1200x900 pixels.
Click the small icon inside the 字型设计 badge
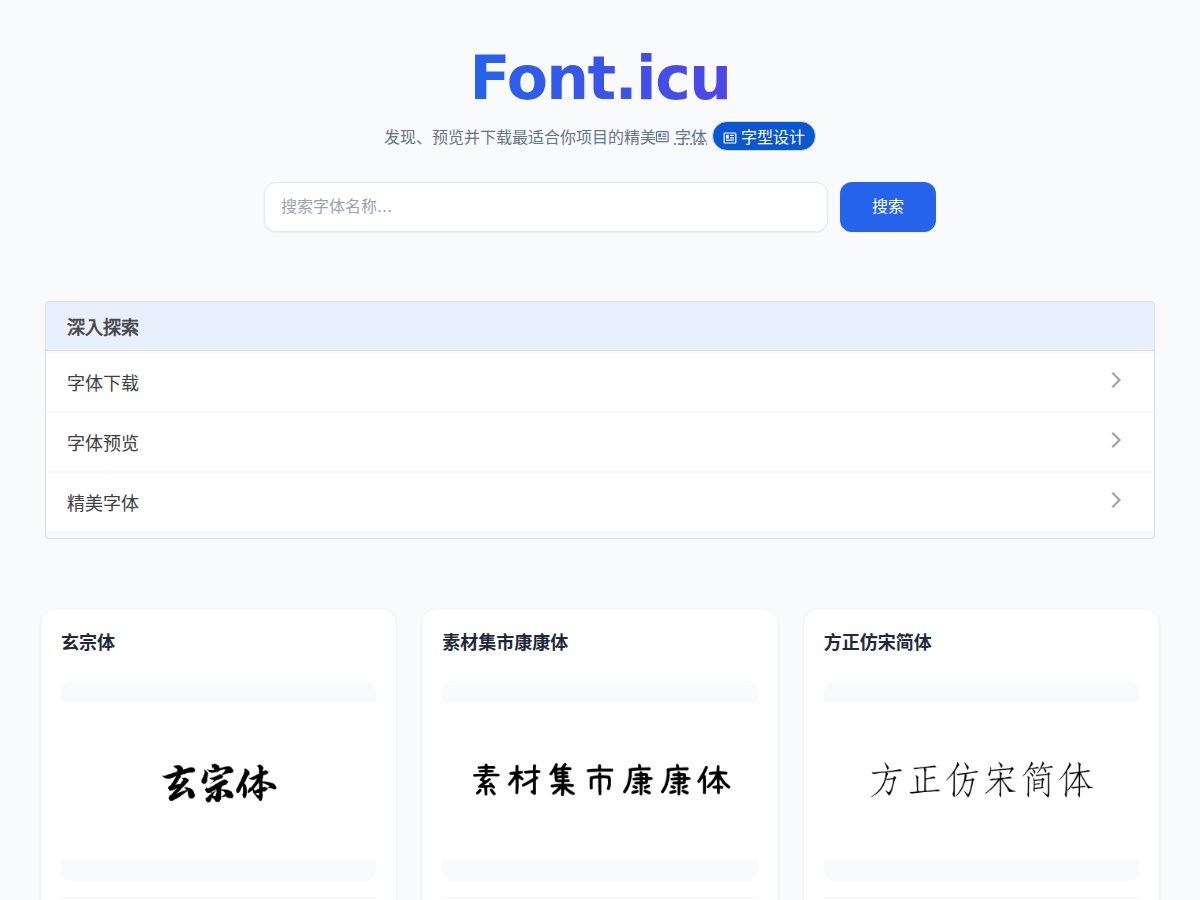point(730,138)
